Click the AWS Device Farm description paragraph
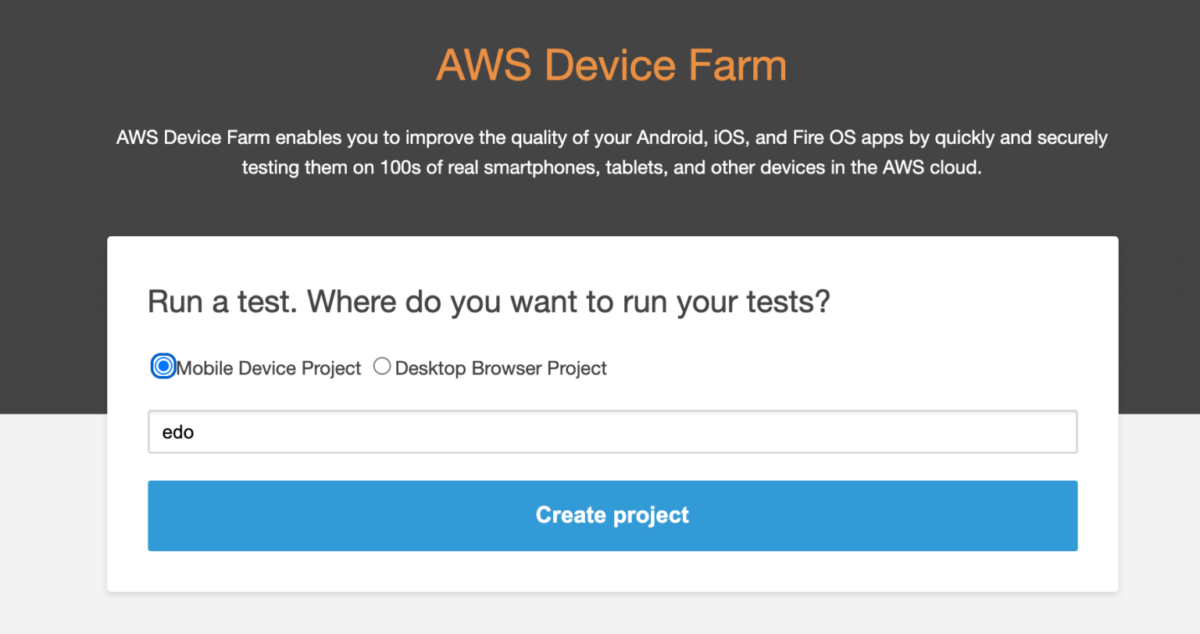Screen dimensions: 1200x634 [x=612, y=152]
